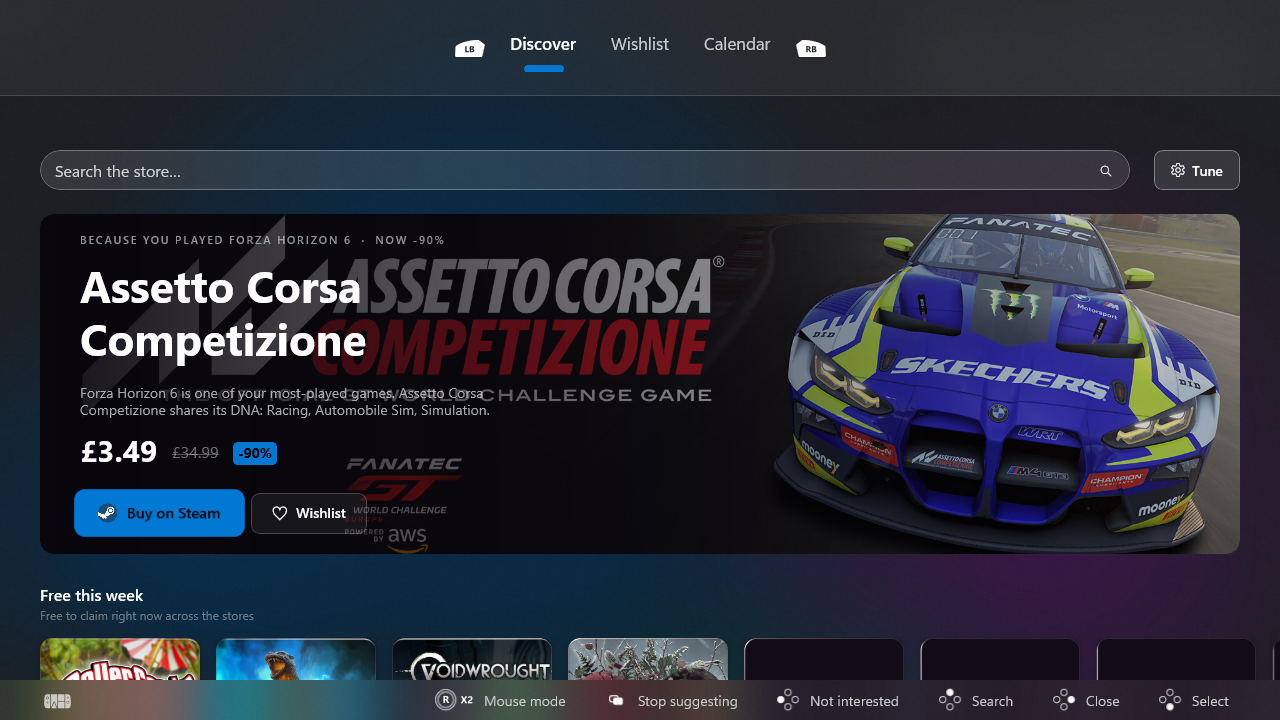Click the view-button icon beside Stop suggesting
This screenshot has width=1280, height=720.
click(617, 701)
